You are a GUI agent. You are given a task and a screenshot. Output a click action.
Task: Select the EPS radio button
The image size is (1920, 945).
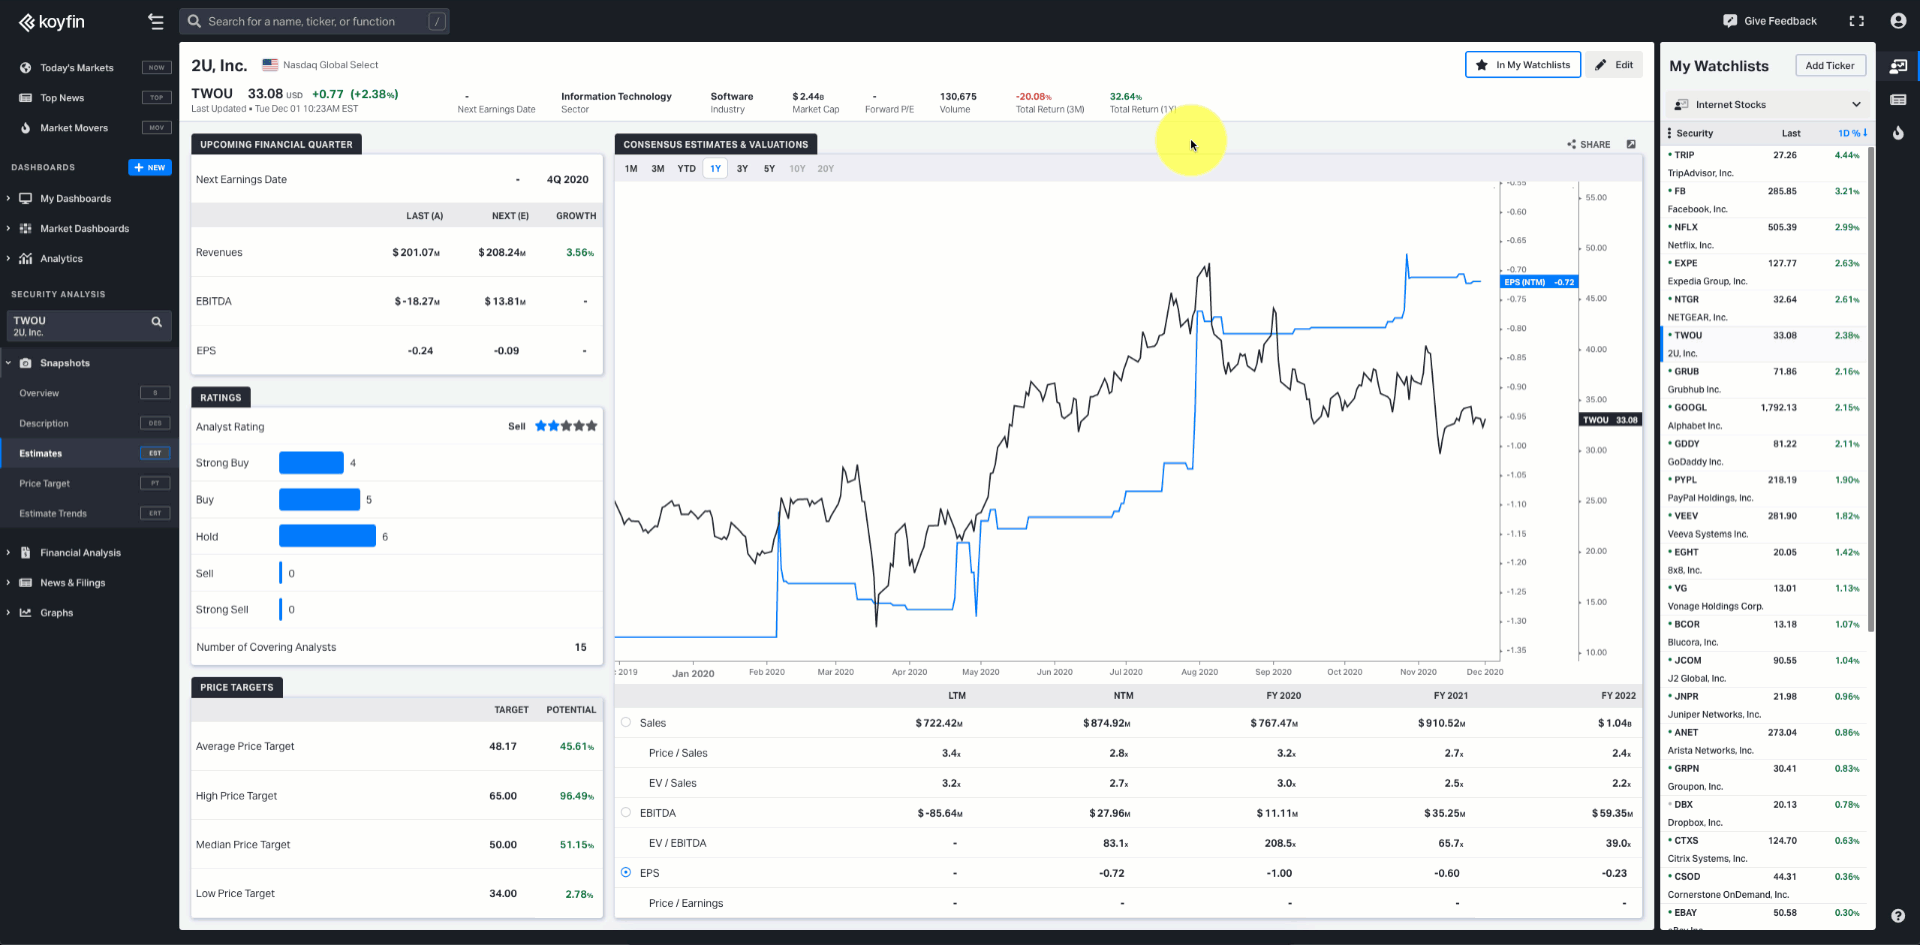tap(626, 872)
